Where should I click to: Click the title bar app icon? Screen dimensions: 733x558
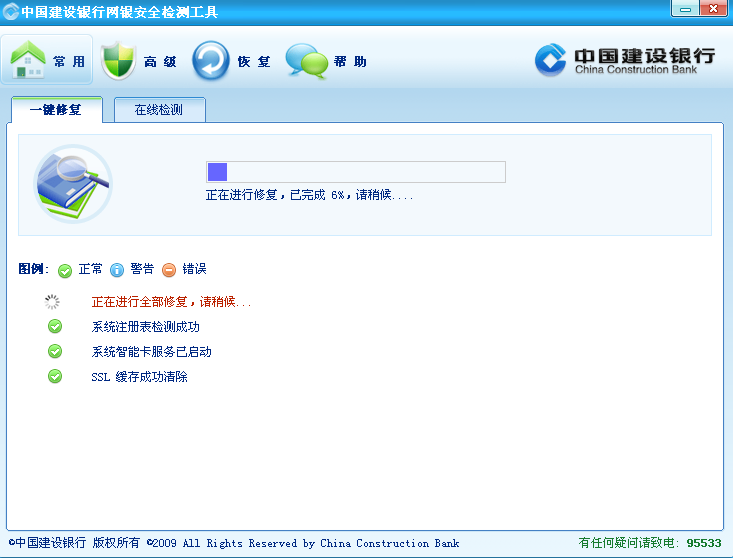tap(10, 11)
